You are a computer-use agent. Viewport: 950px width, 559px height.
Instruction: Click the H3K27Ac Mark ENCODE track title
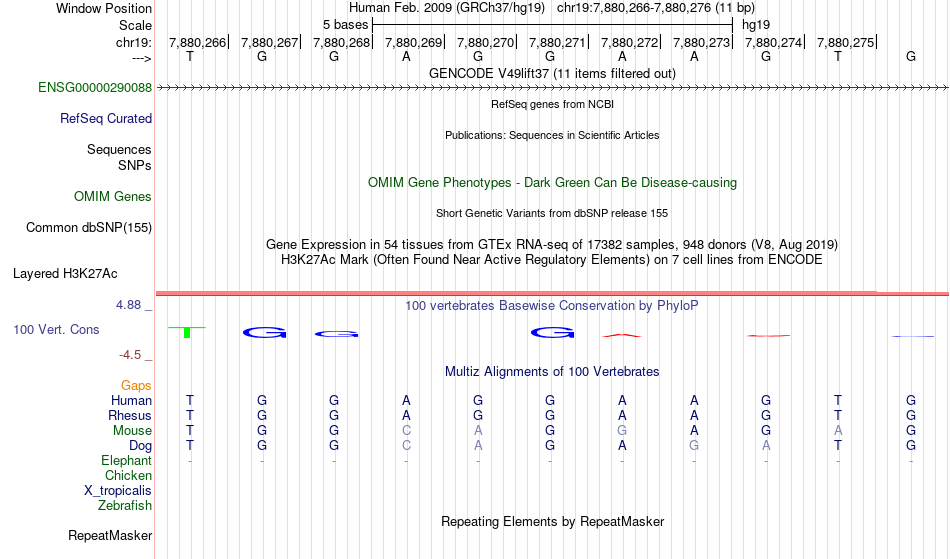pos(552,260)
